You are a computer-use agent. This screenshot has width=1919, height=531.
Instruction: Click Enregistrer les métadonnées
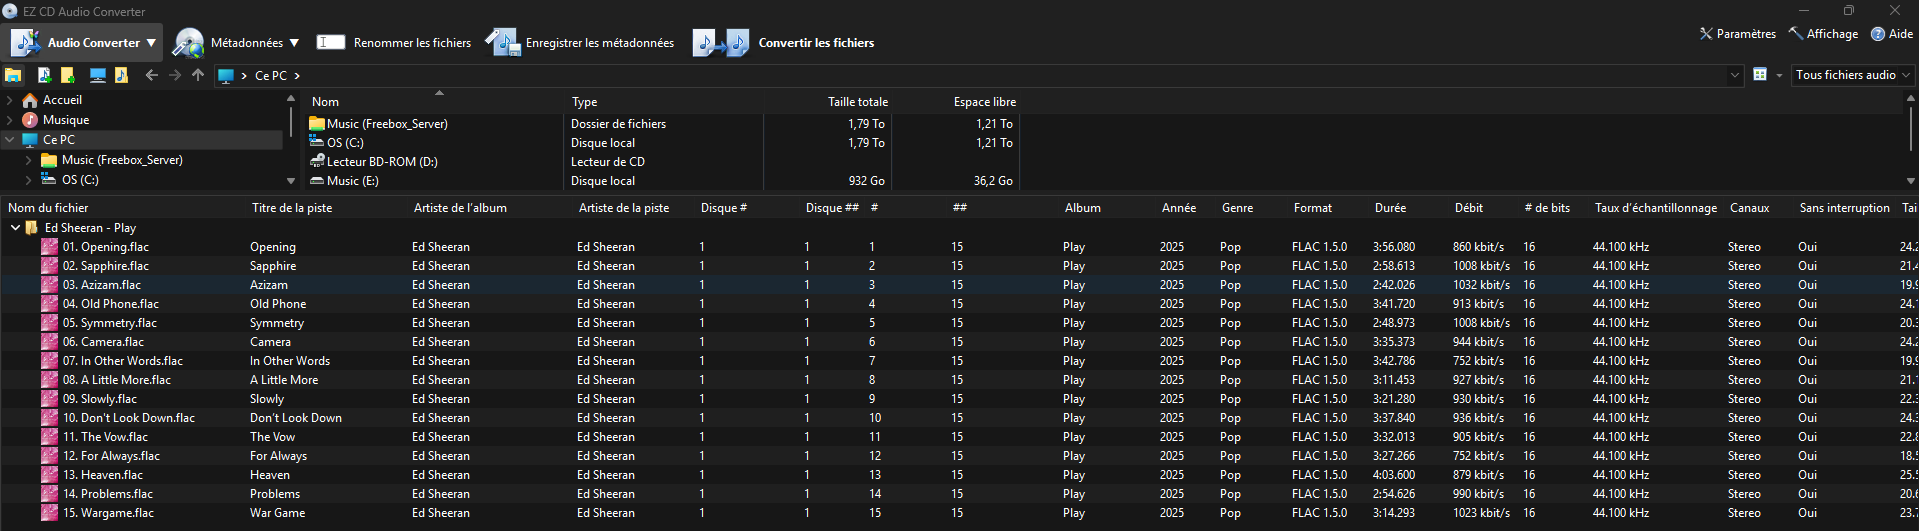[x=580, y=43]
